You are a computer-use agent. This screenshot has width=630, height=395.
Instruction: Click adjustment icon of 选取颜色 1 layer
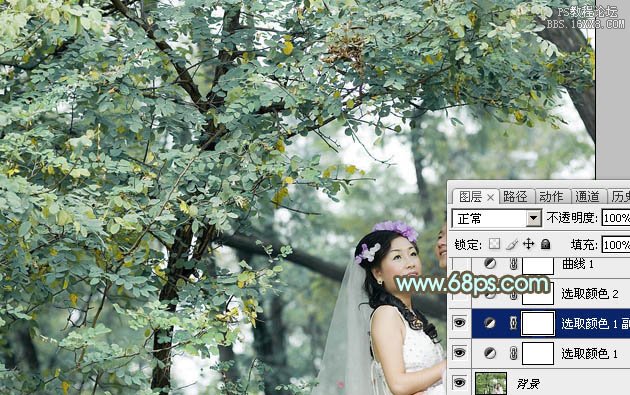point(489,353)
